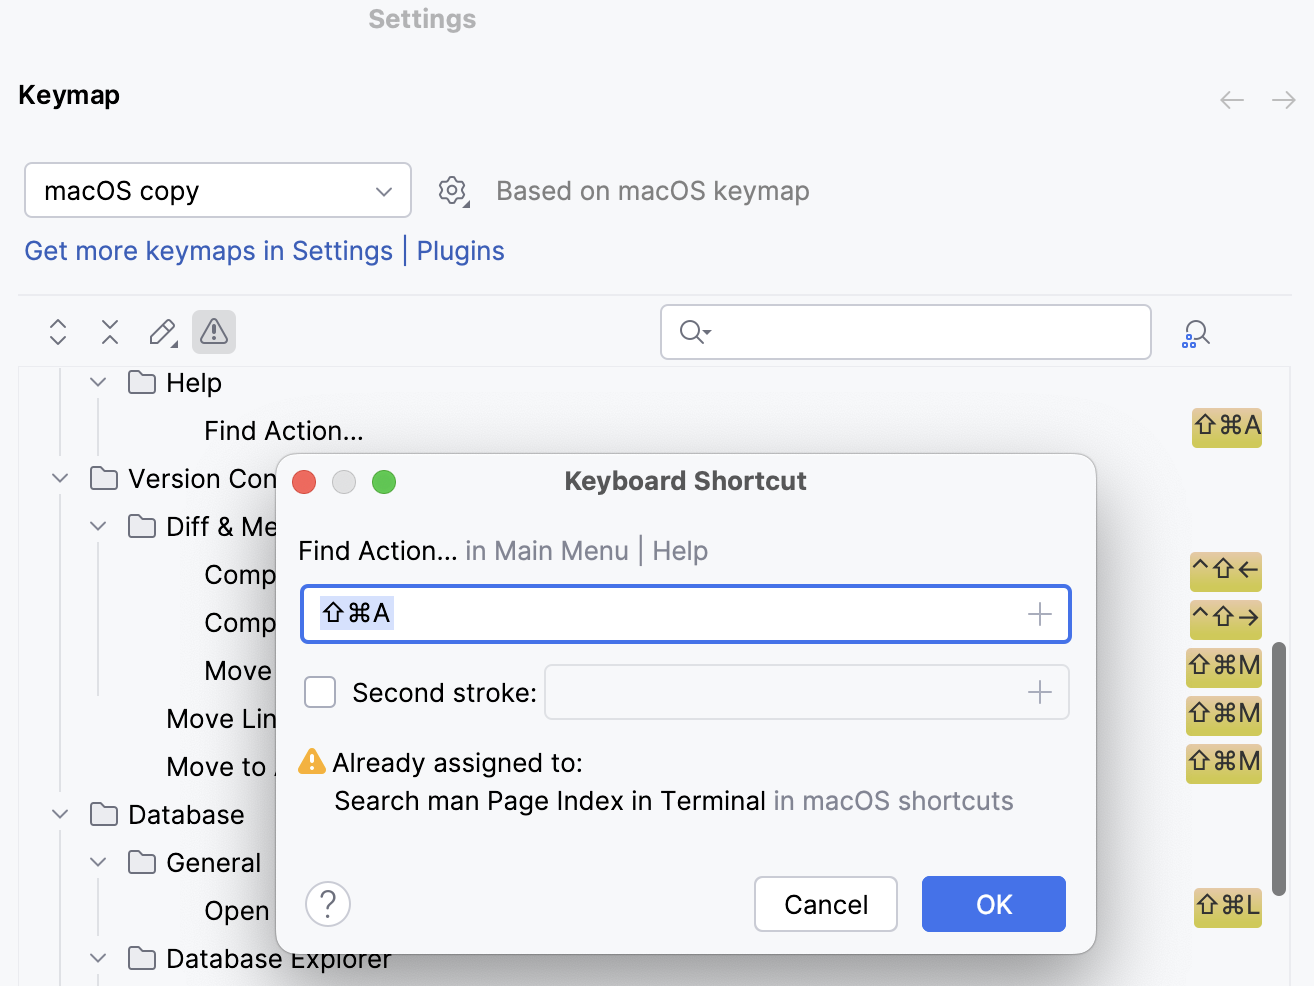1314x986 pixels.
Task: Expand all keymap tree nodes
Action: pyautogui.click(x=57, y=331)
